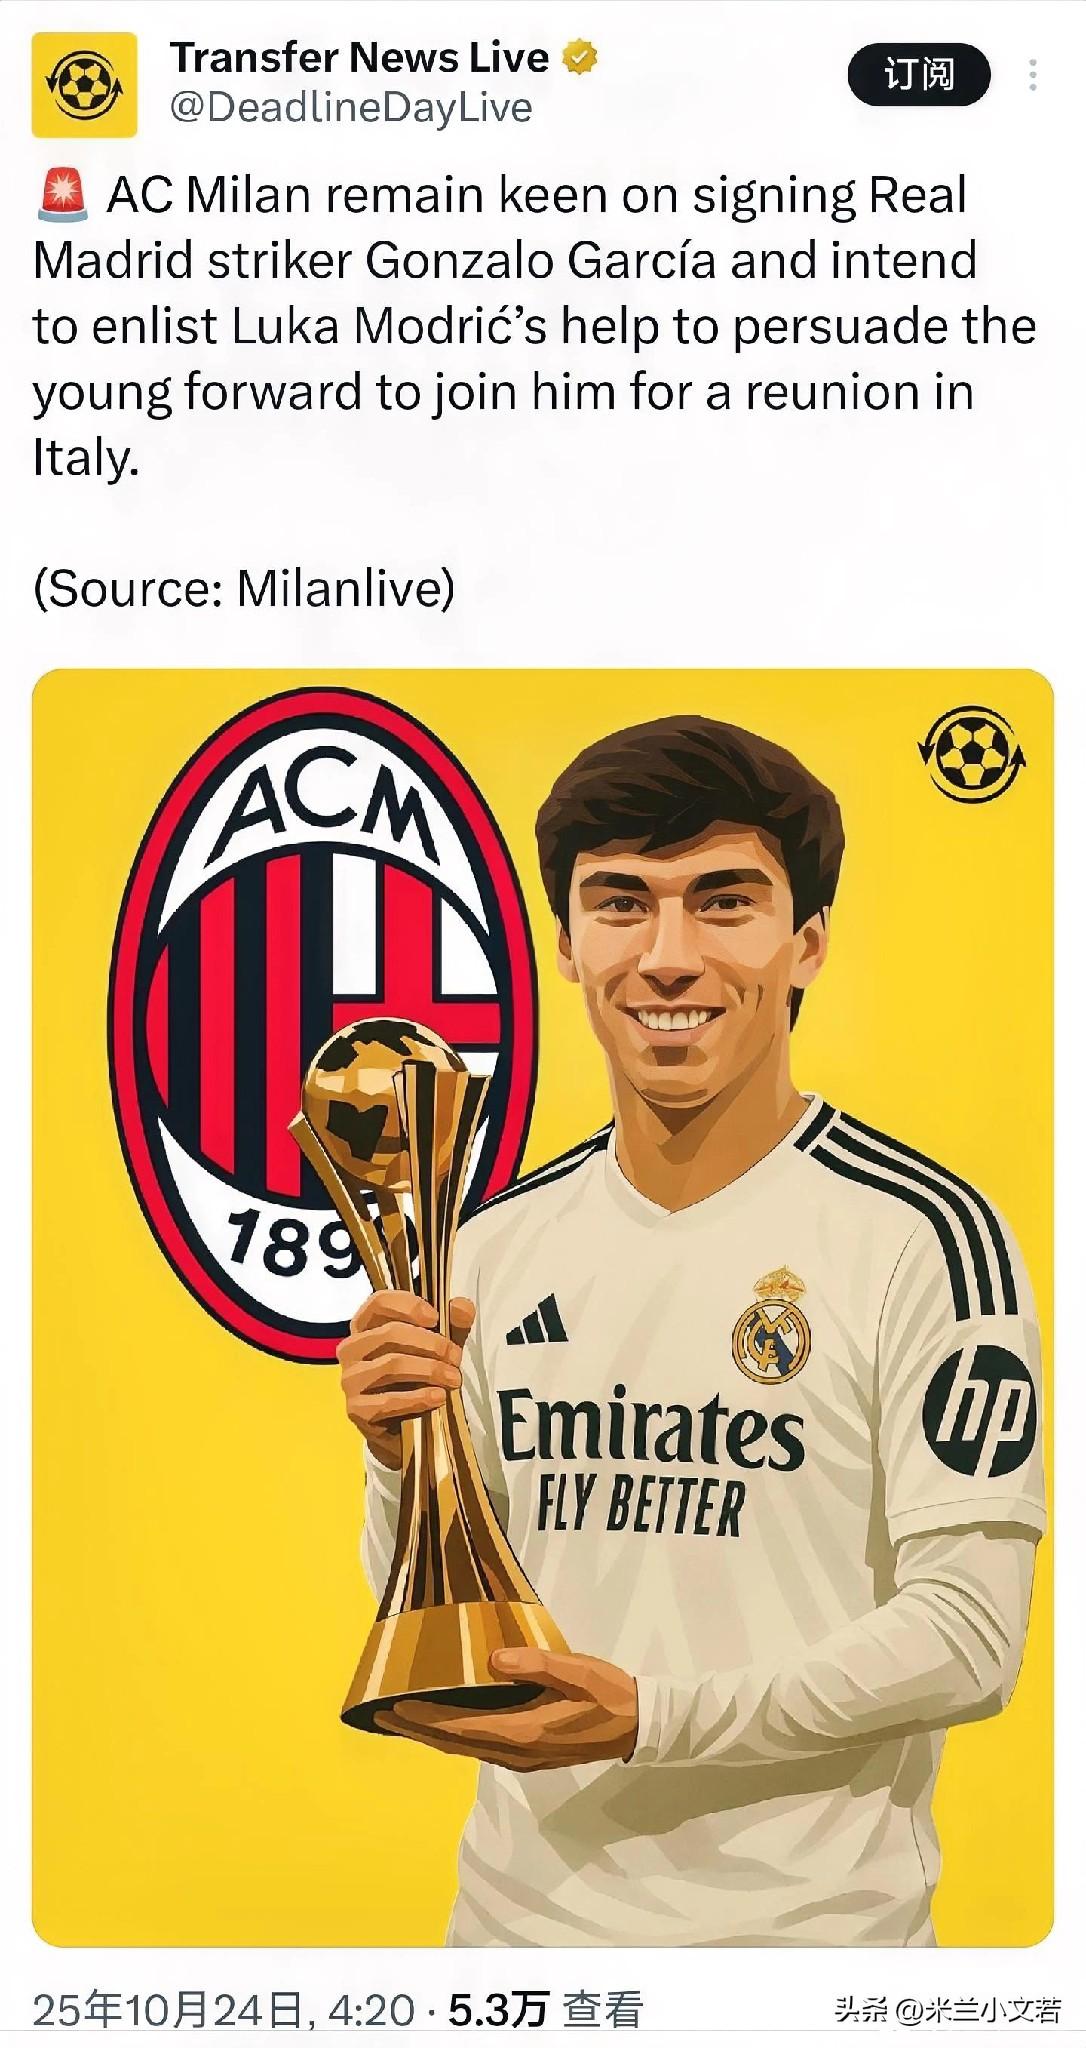Click the verified badge beside the account name
The height and width of the screenshot is (2048, 1086).
[580, 57]
